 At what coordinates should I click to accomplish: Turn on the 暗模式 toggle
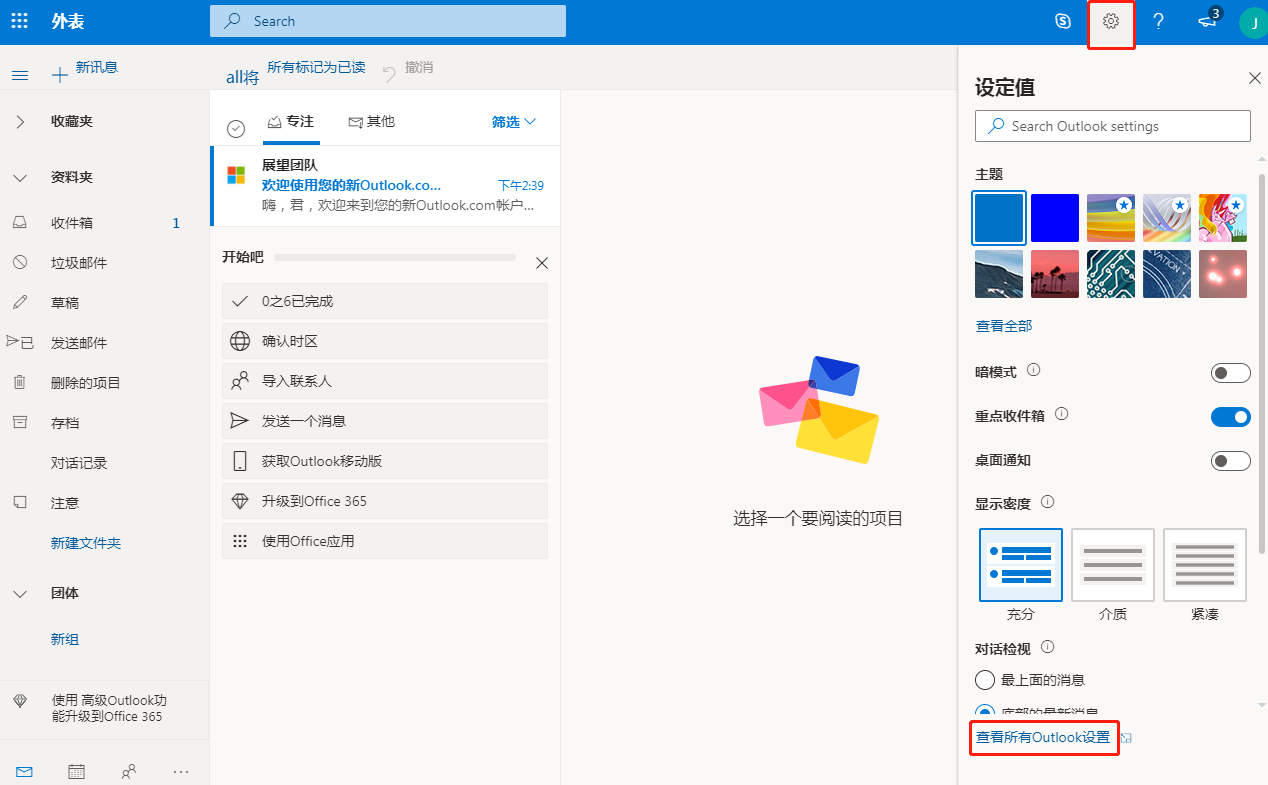(1230, 373)
